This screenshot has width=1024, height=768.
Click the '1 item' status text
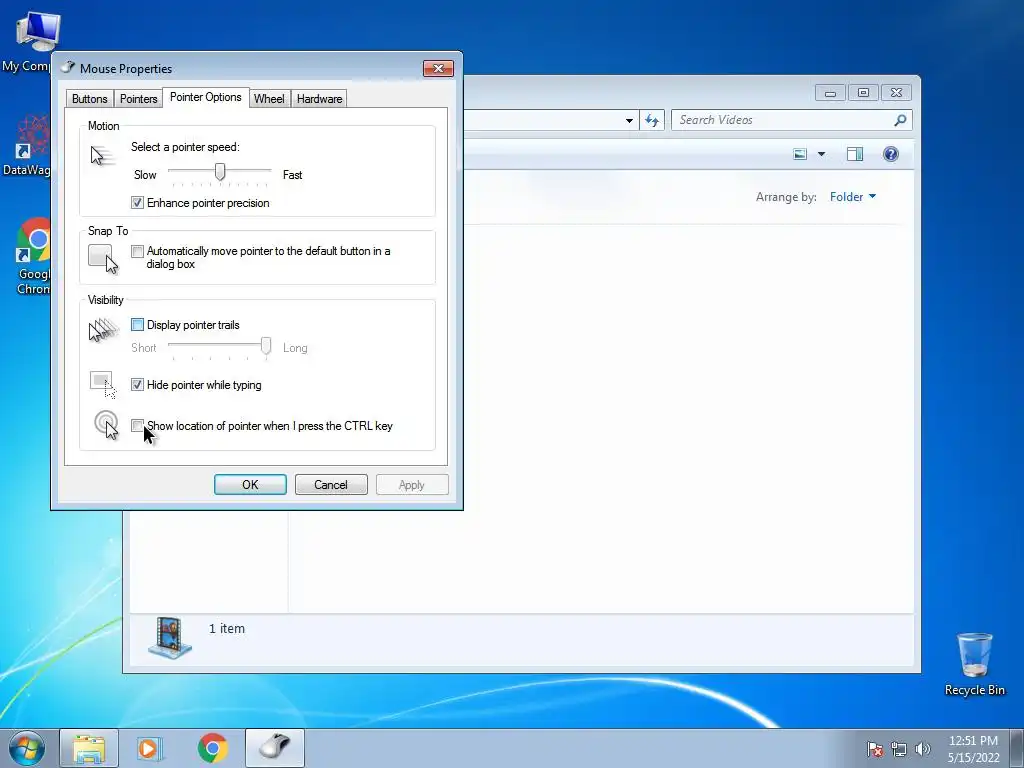pos(227,628)
